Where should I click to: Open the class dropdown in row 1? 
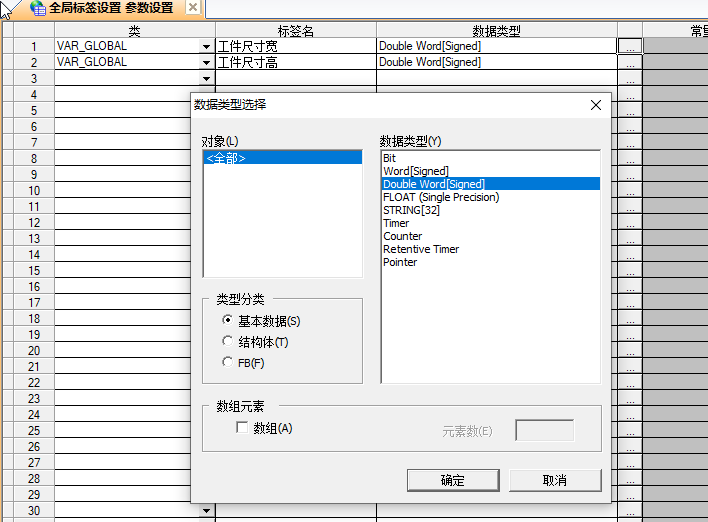coord(206,47)
